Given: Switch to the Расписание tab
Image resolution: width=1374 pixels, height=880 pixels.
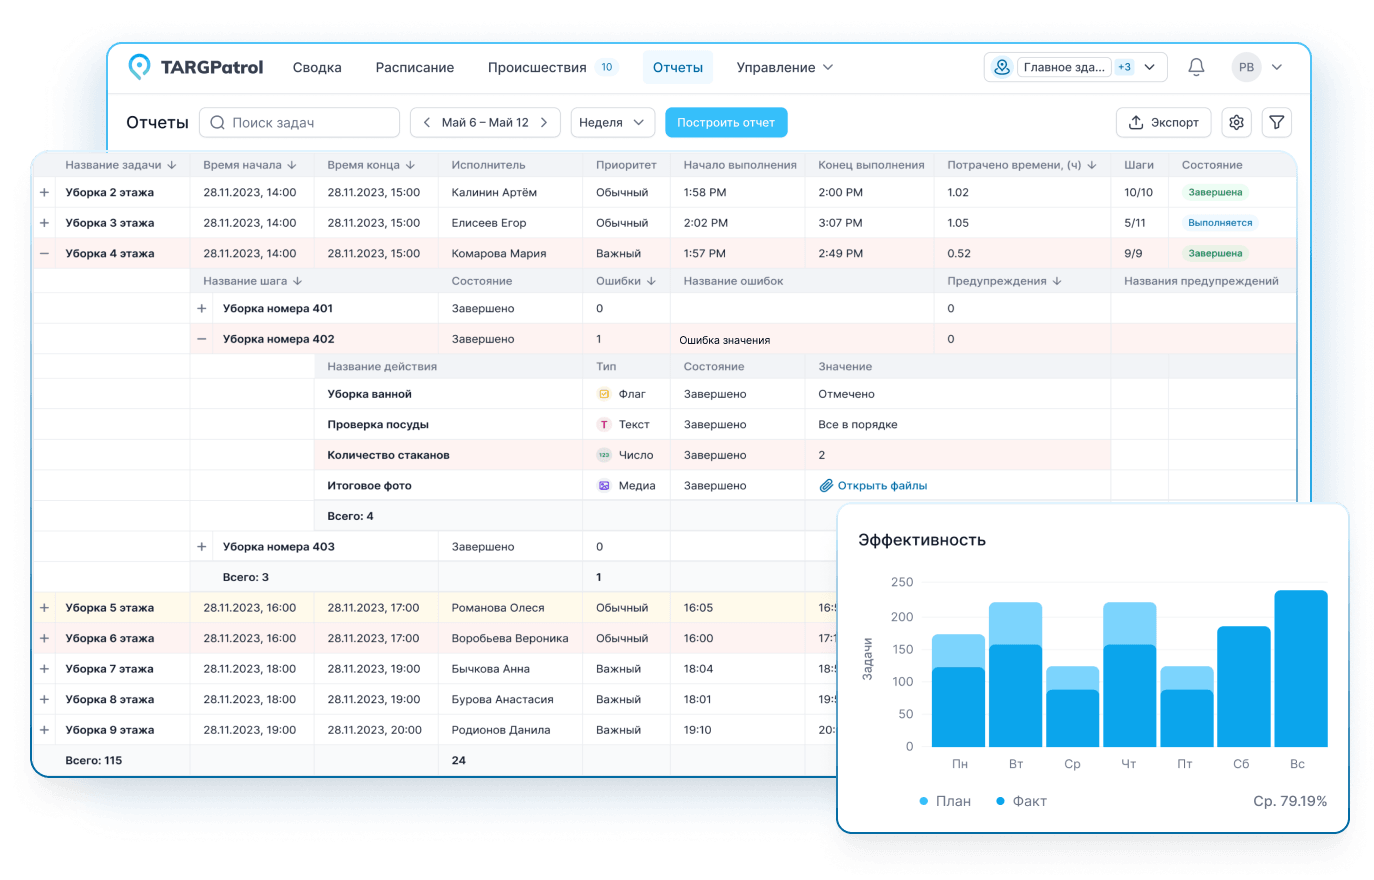Looking at the screenshot, I should (414, 67).
